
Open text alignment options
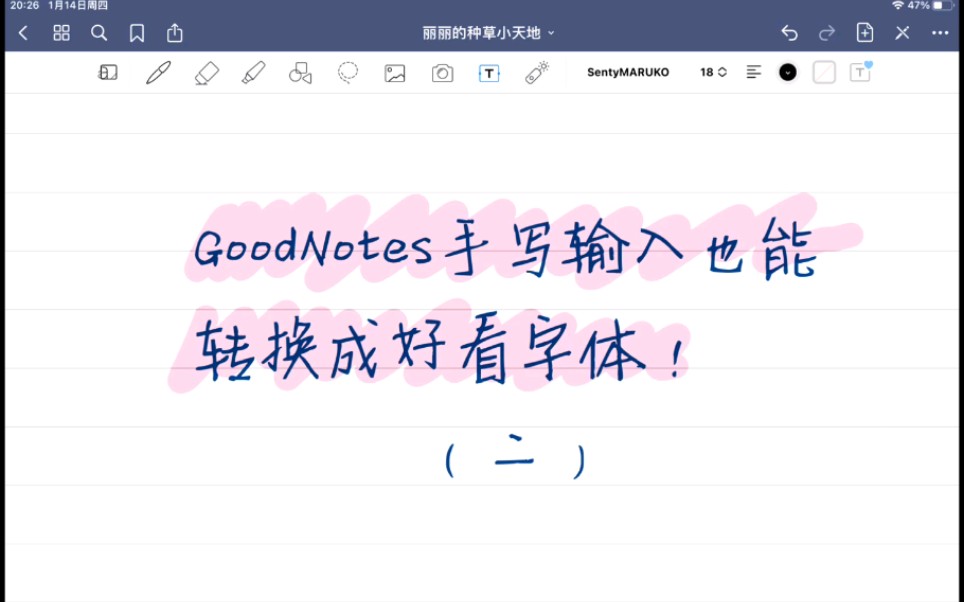coord(754,73)
